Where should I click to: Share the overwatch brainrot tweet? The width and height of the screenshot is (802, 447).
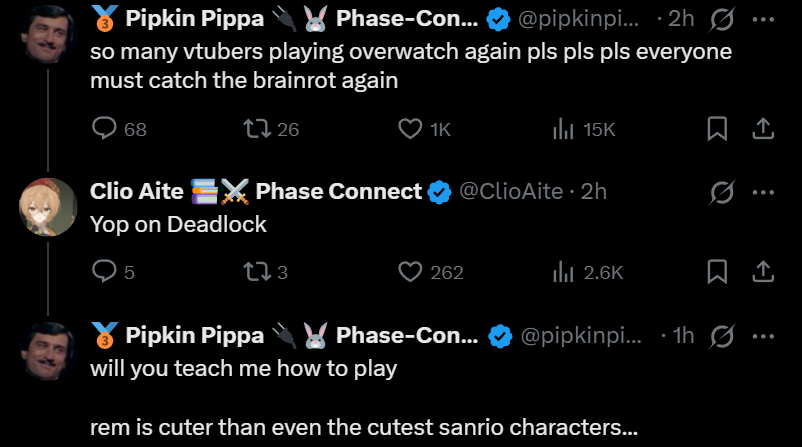tap(762, 129)
